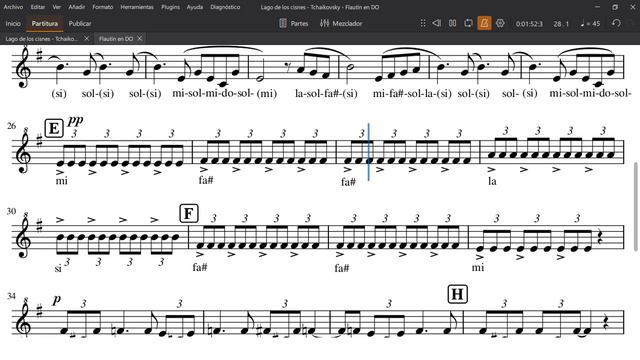Select rehearsal mark F
The height and width of the screenshot is (360, 640).
pos(189,213)
